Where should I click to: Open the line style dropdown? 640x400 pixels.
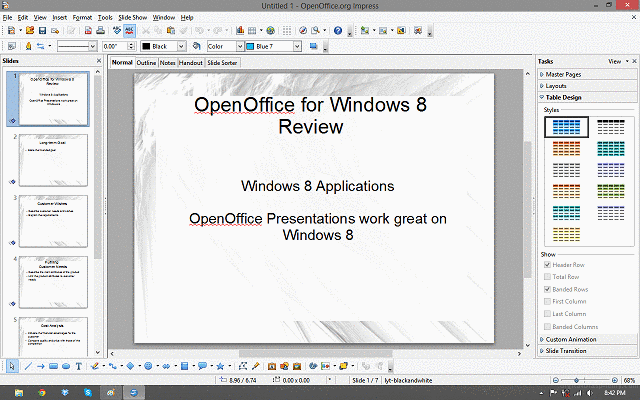[x=92, y=47]
